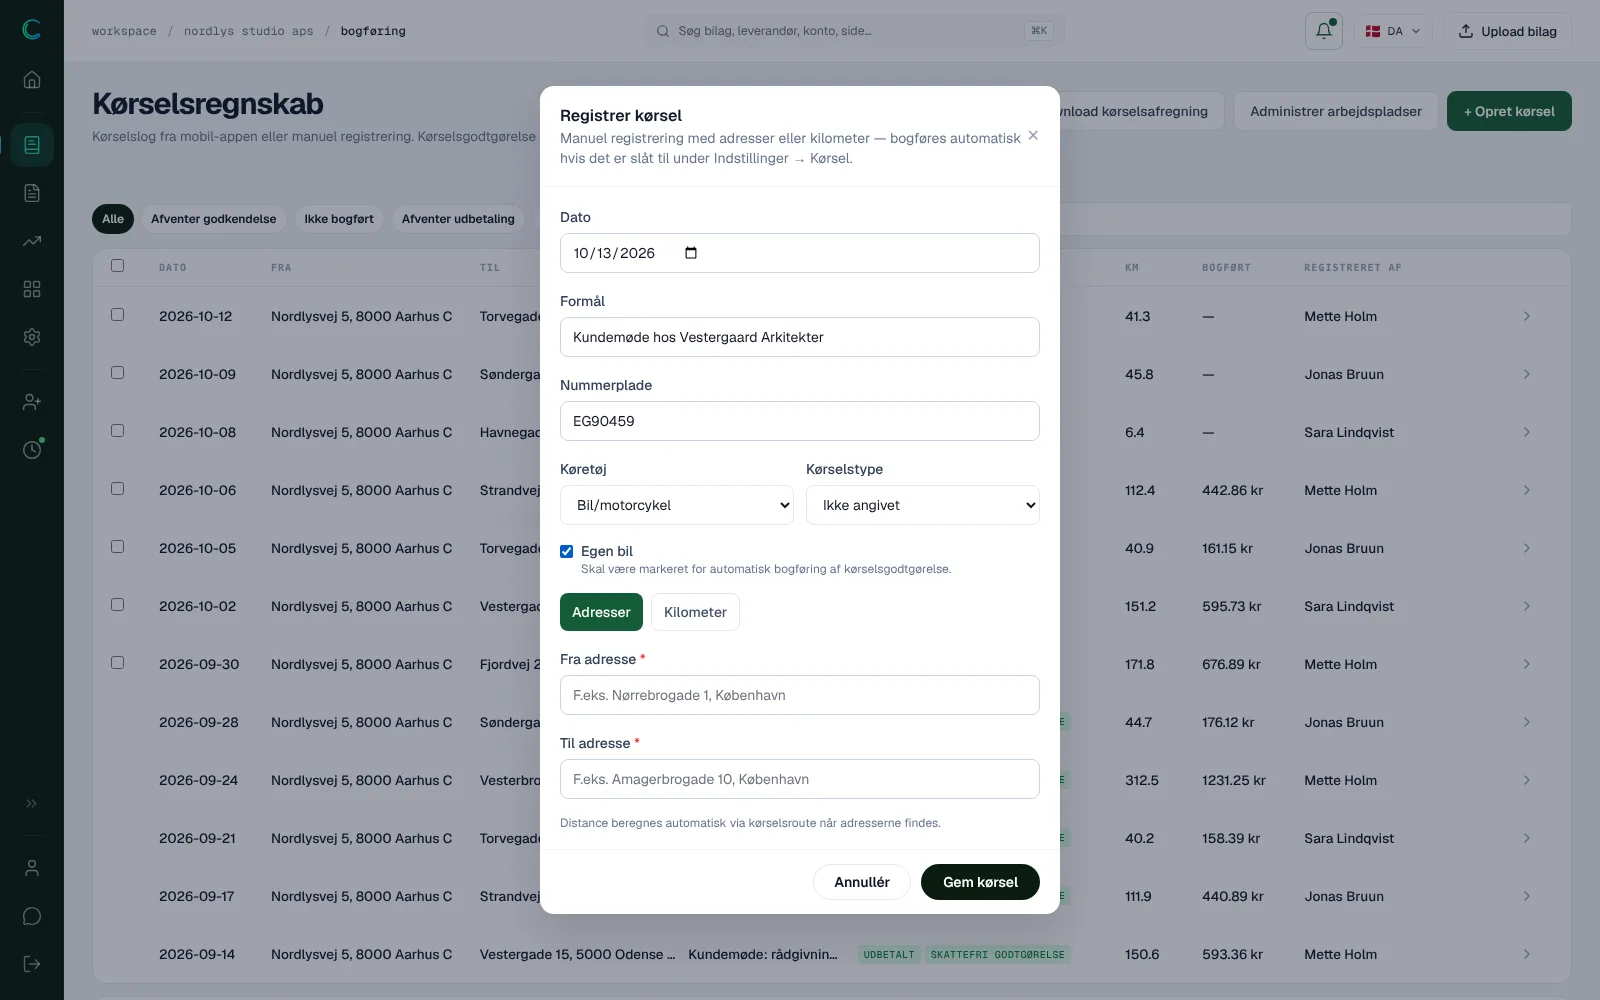
Task: Open the home icon in sidebar
Action: click(x=32, y=80)
